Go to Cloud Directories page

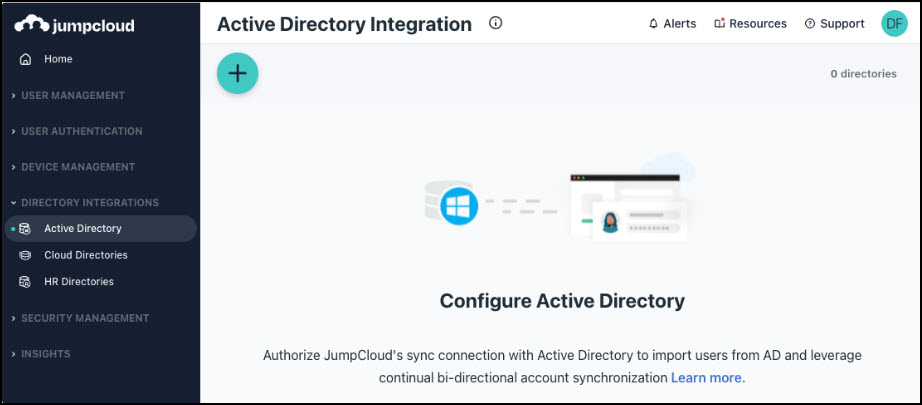[85, 256]
